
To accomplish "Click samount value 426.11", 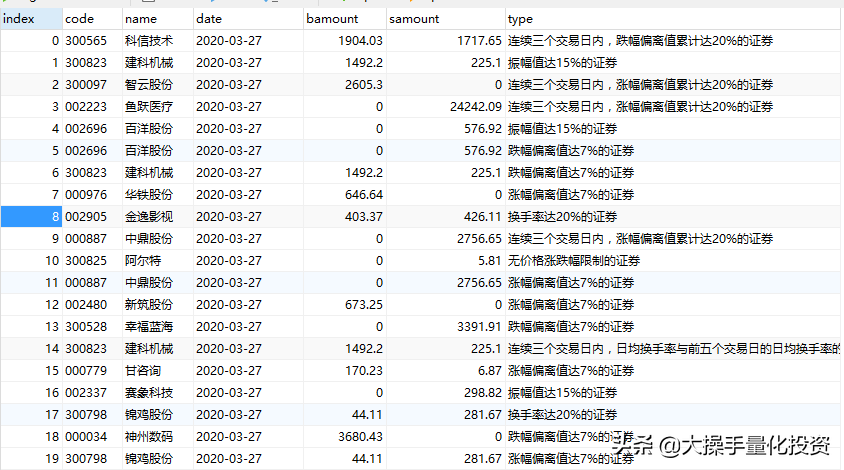I will click(x=483, y=216).
